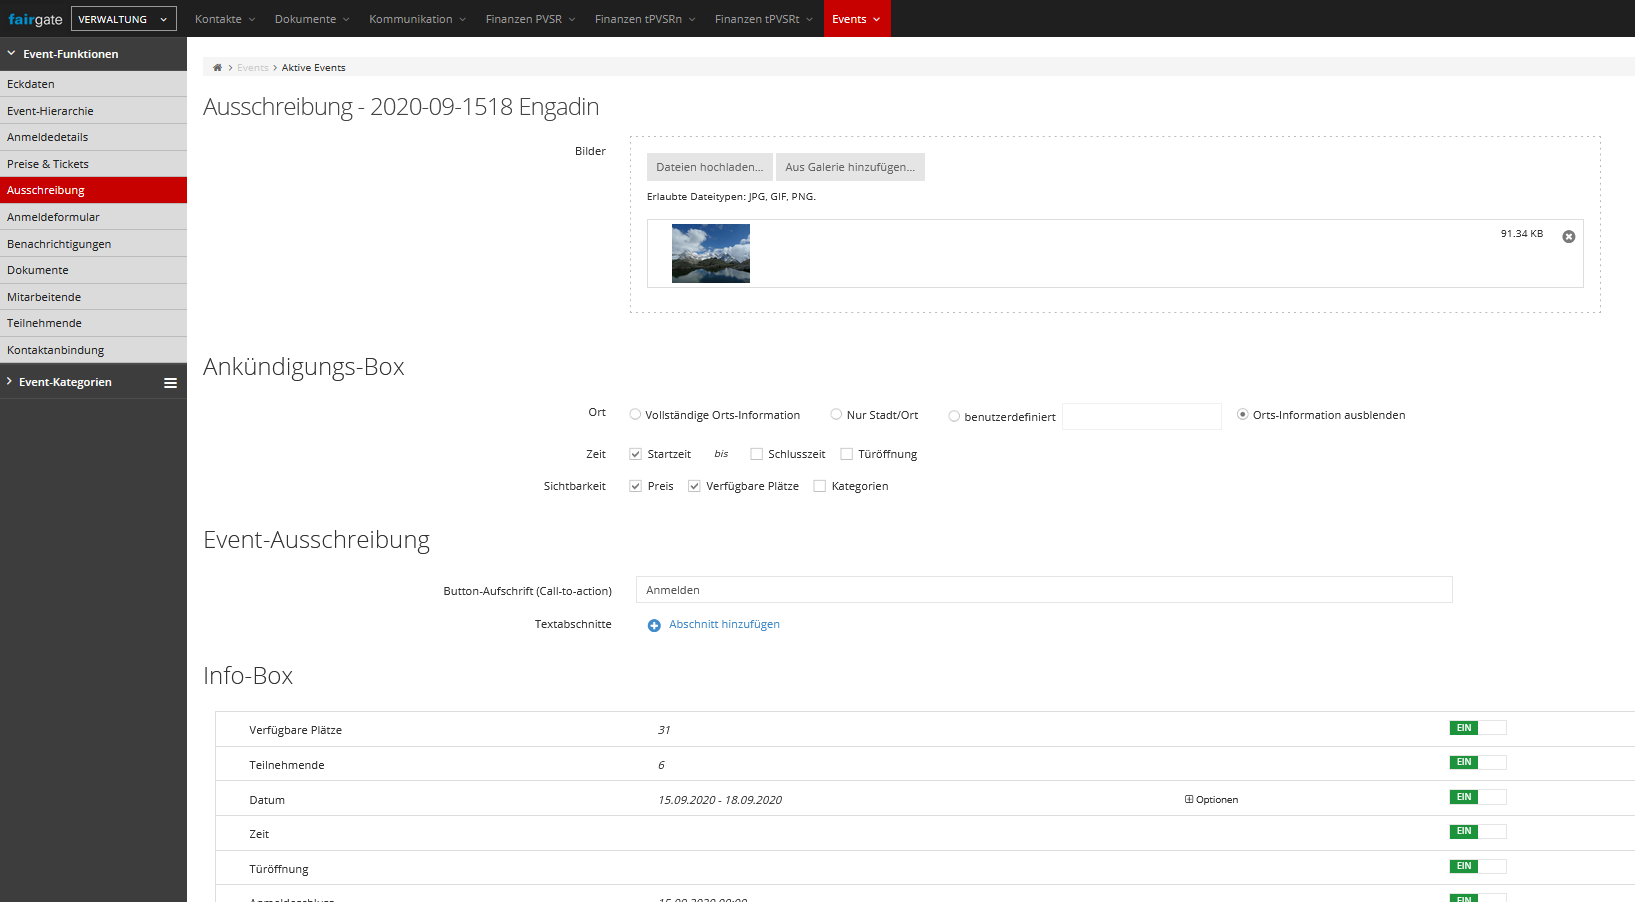Viewport: 1635px width, 902px height.
Task: Remove the uploaded mountain image
Action: pyautogui.click(x=1568, y=237)
